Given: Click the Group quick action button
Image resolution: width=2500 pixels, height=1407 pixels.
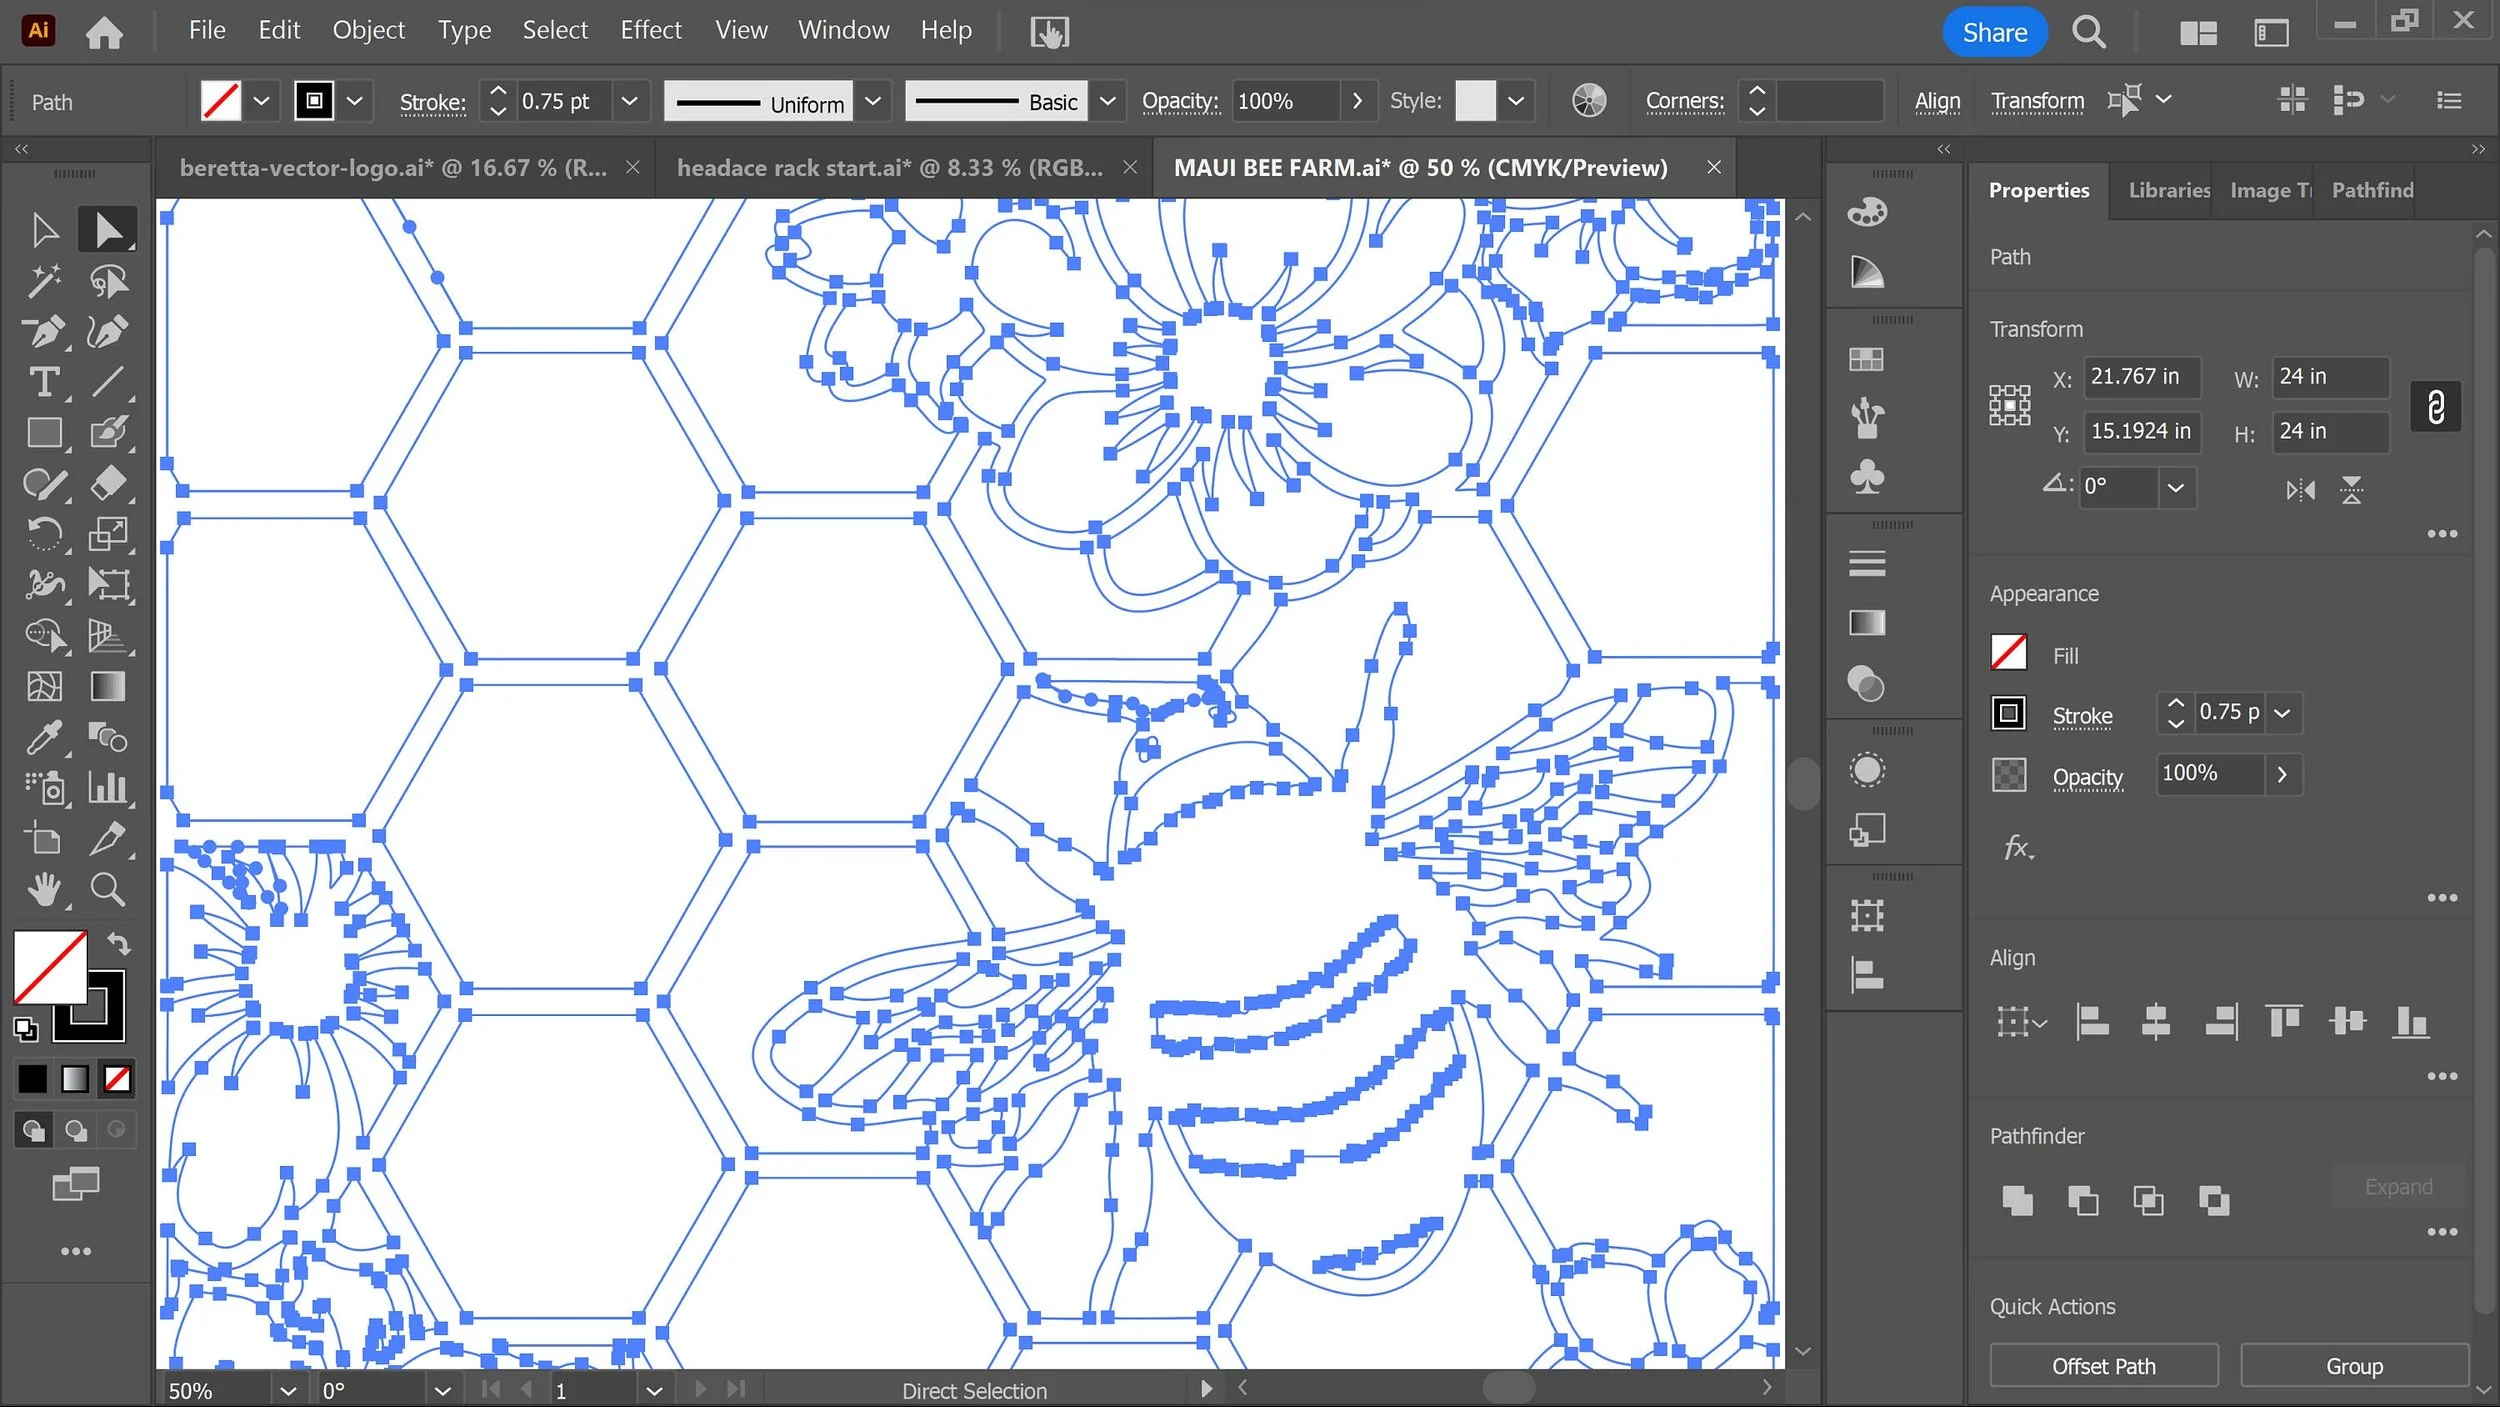Looking at the screenshot, I should [2354, 1366].
